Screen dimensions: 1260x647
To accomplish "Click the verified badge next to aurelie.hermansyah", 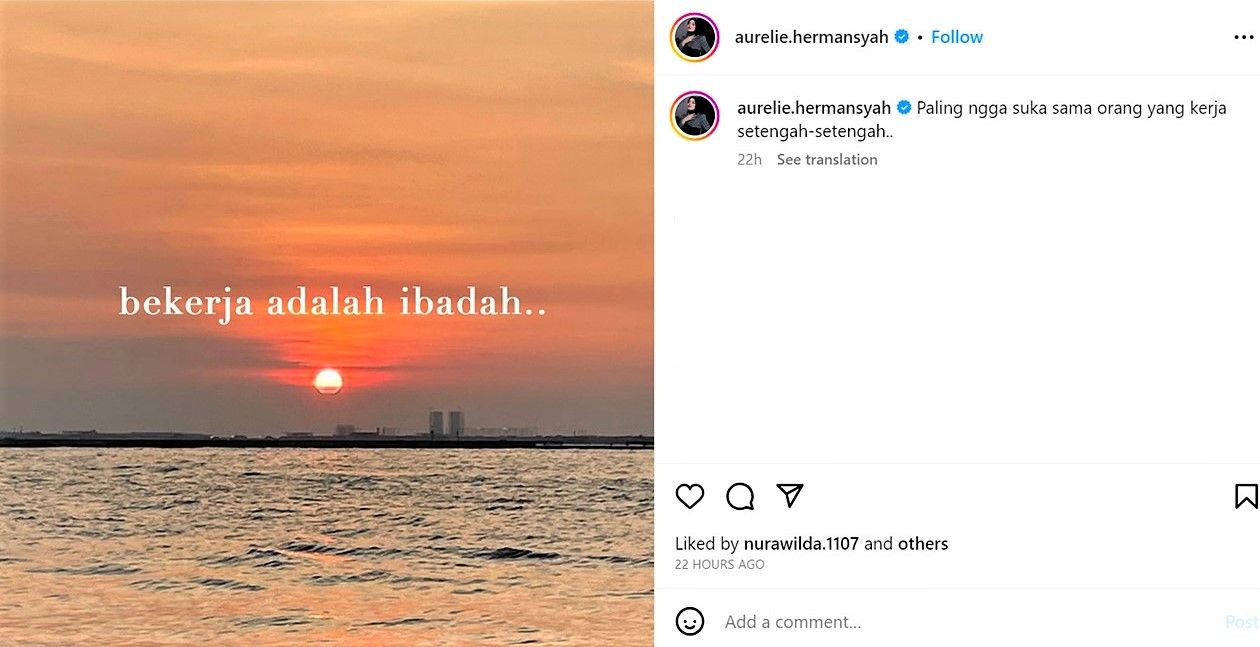I will coord(900,36).
